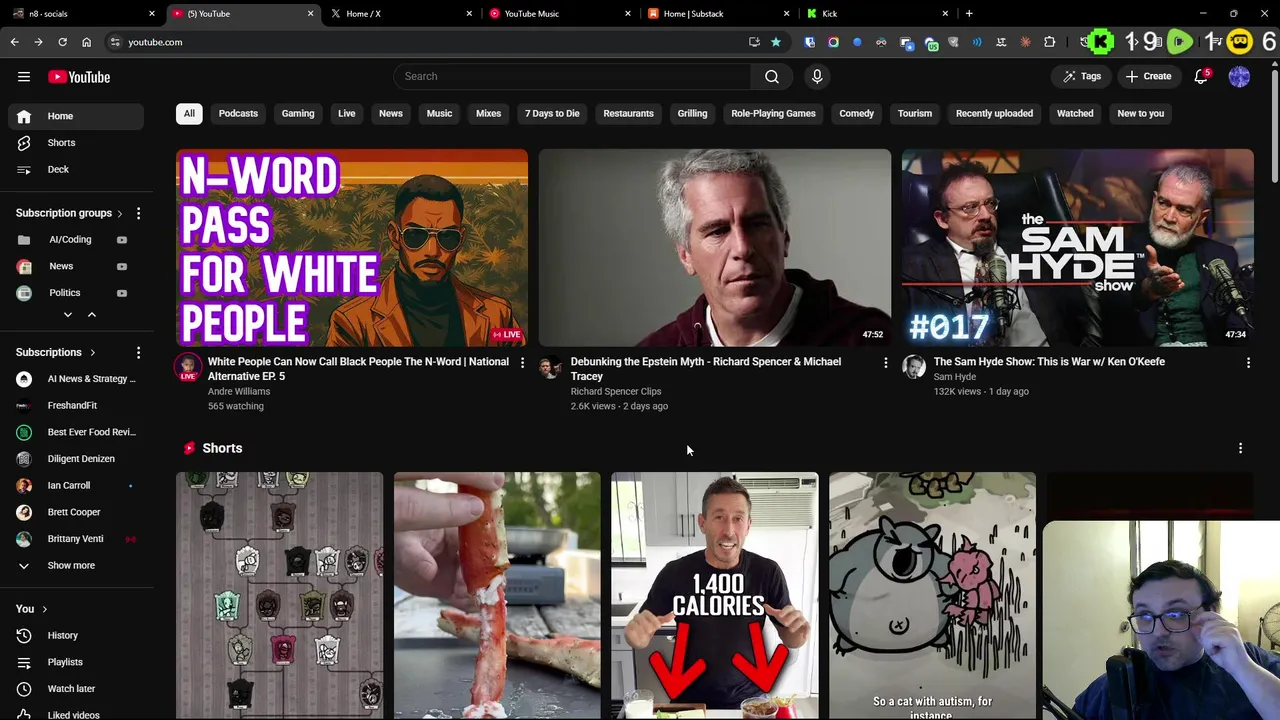Screen dimensions: 1280x720
Task: Select the New to you chip
Action: point(1141,113)
